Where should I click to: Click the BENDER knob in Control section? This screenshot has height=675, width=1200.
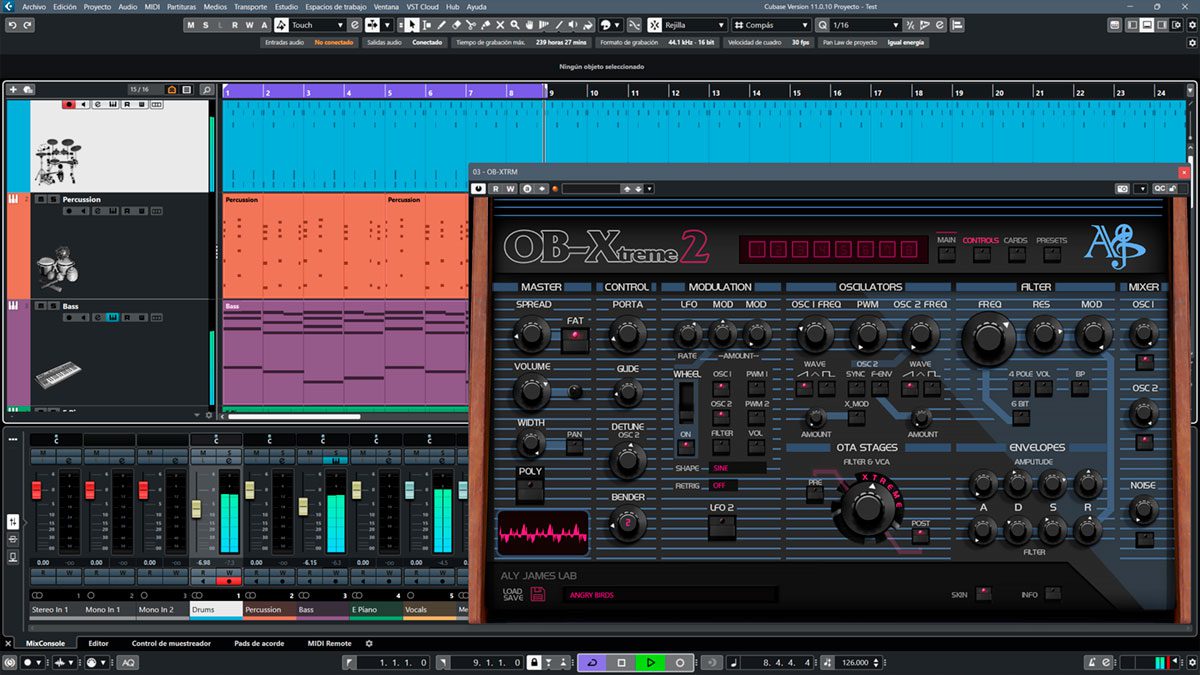(627, 522)
